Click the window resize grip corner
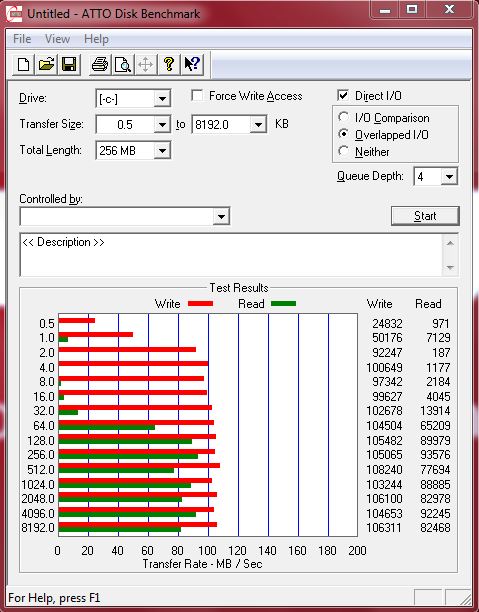479x612 pixels. click(x=465, y=598)
